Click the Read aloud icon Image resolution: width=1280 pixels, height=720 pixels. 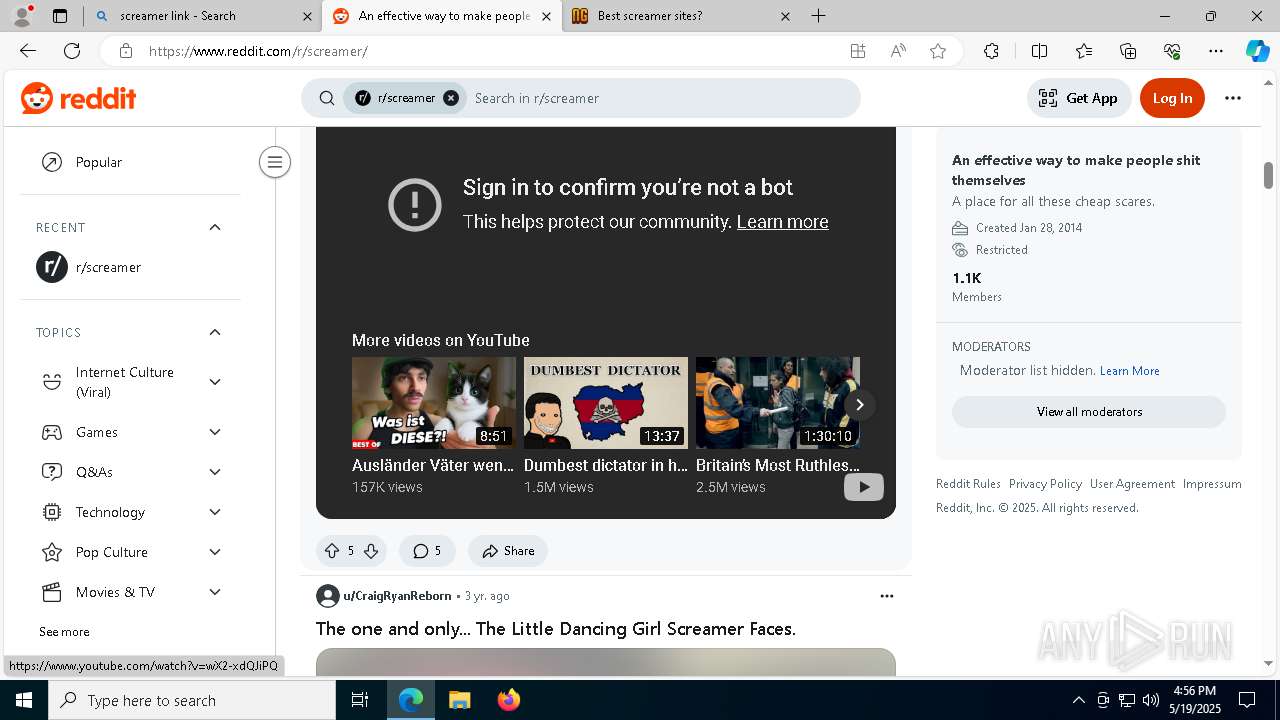pyautogui.click(x=898, y=51)
